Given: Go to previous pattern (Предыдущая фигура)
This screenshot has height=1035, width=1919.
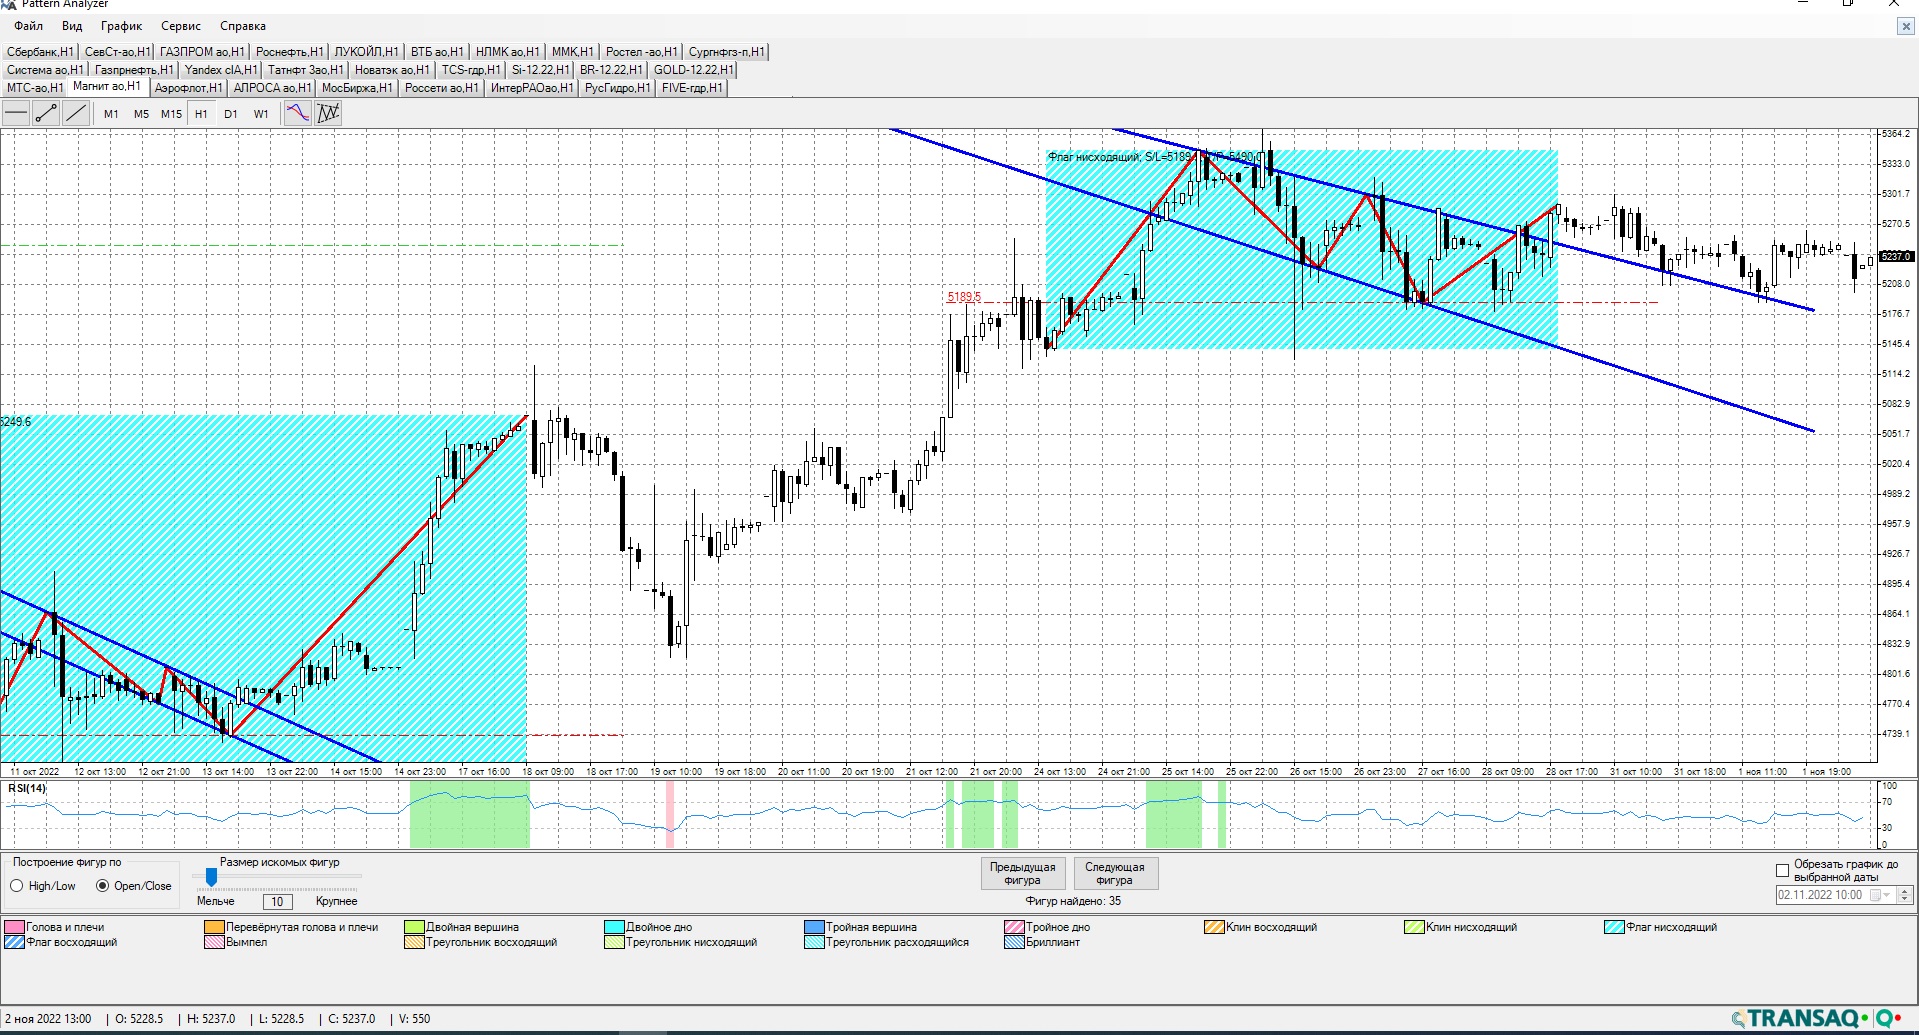Looking at the screenshot, I should pyautogui.click(x=1022, y=874).
